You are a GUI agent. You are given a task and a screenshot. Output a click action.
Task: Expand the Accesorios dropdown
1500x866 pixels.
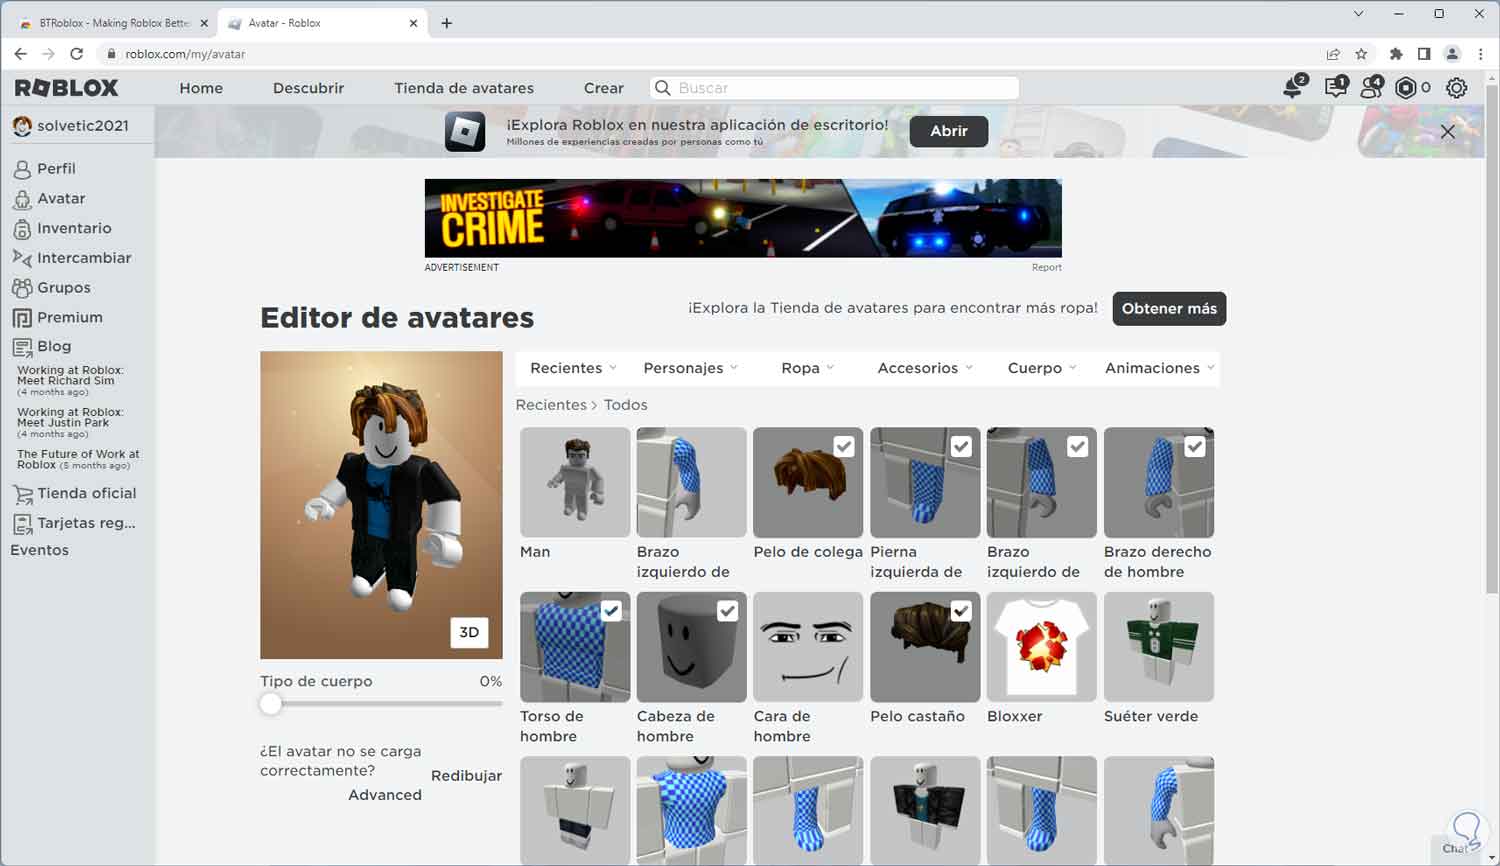pos(925,368)
